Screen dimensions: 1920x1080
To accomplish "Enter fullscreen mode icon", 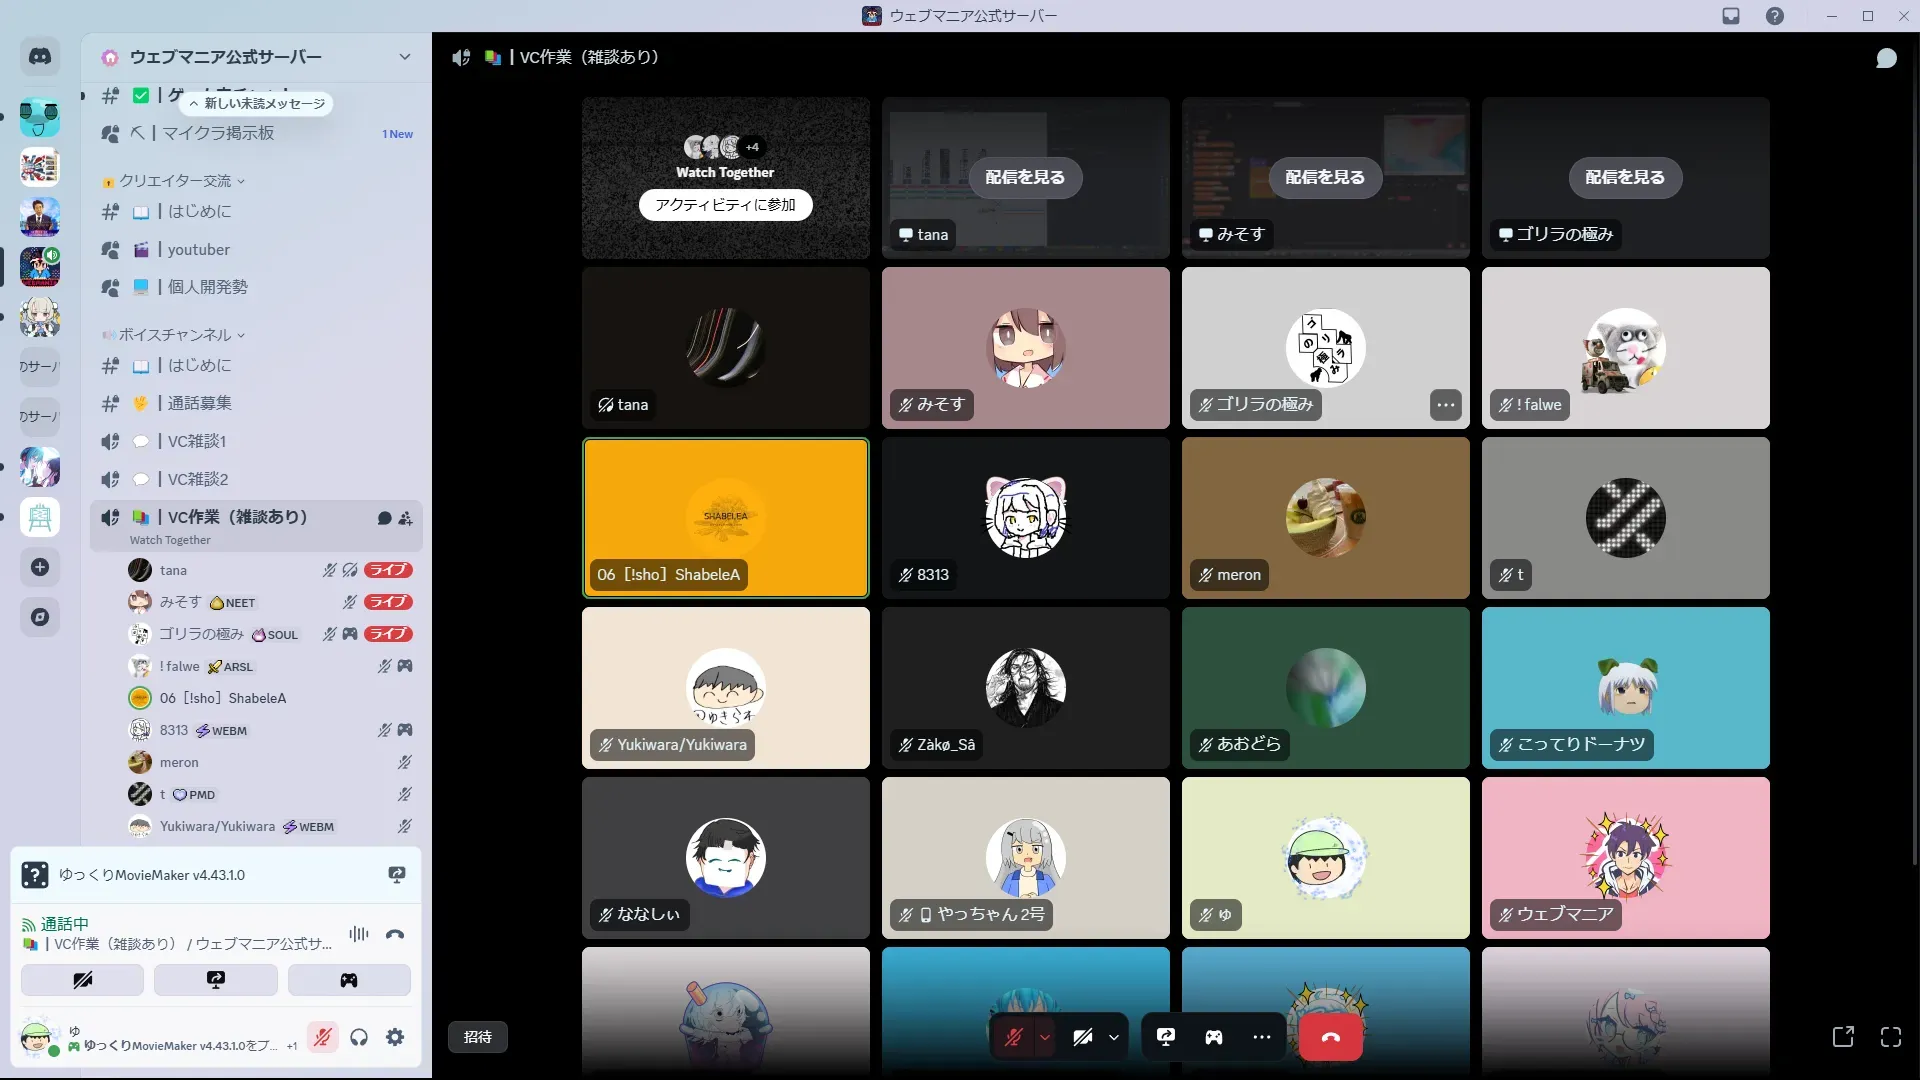I will pos(1890,1037).
